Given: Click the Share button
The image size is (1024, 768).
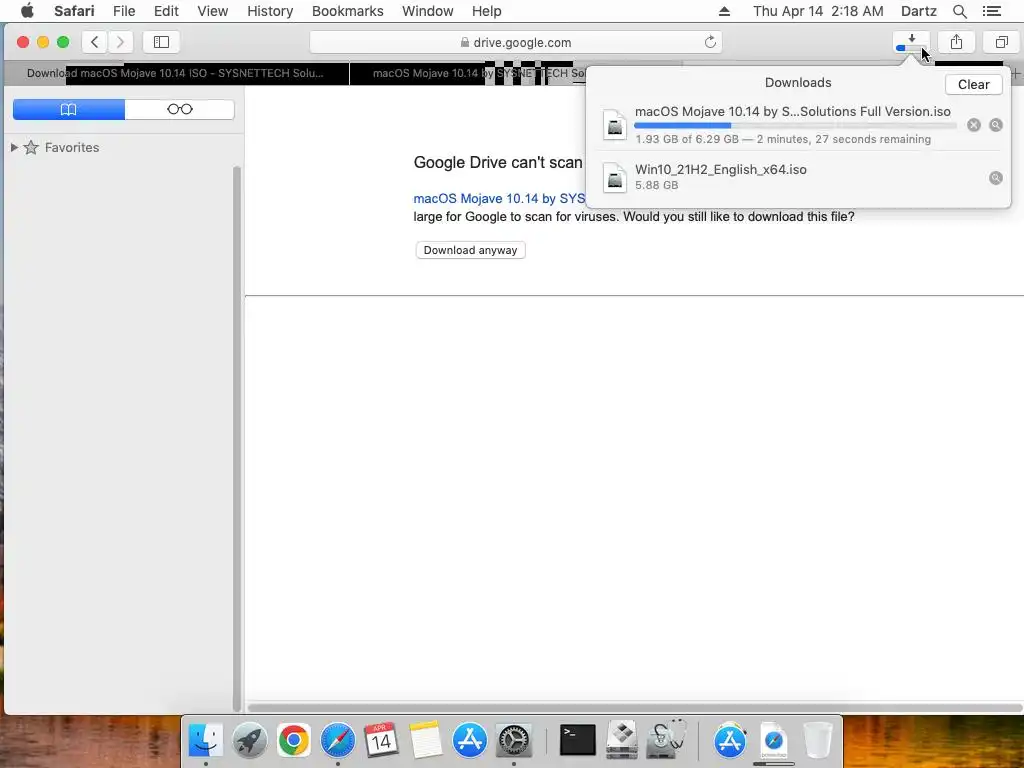Looking at the screenshot, I should (x=956, y=42).
